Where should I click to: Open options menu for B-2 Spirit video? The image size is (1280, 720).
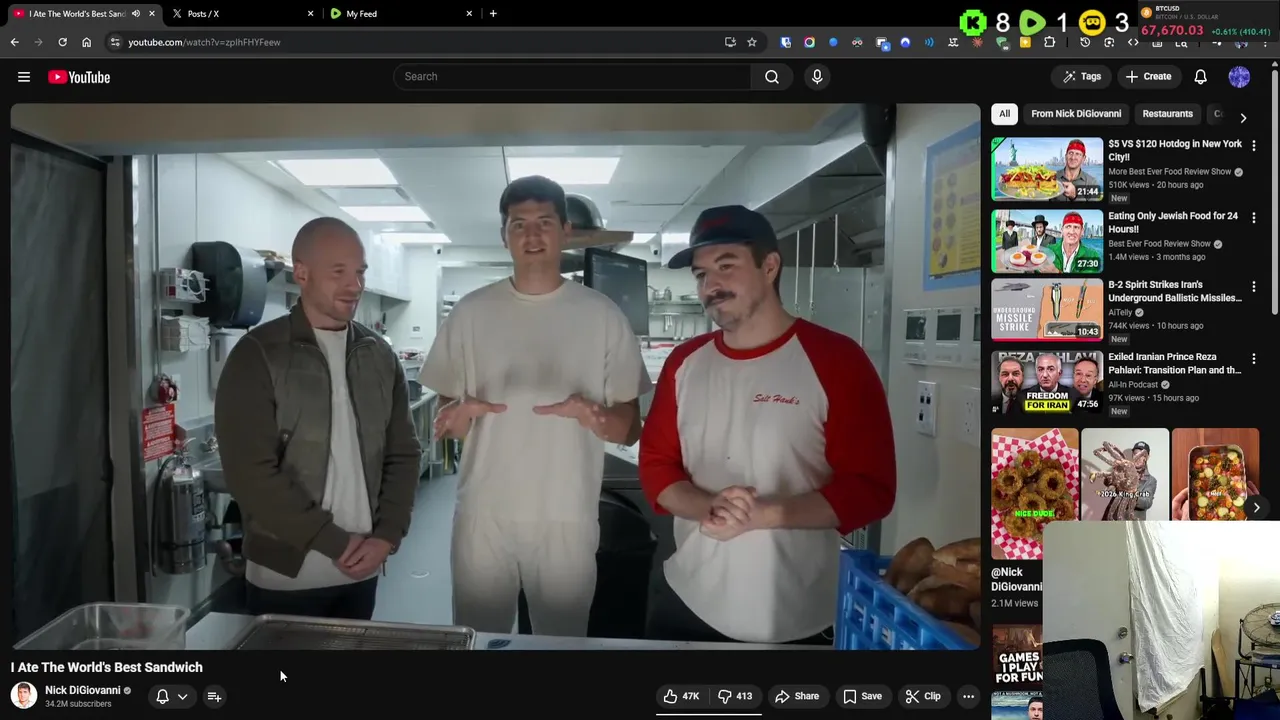[1254, 287]
